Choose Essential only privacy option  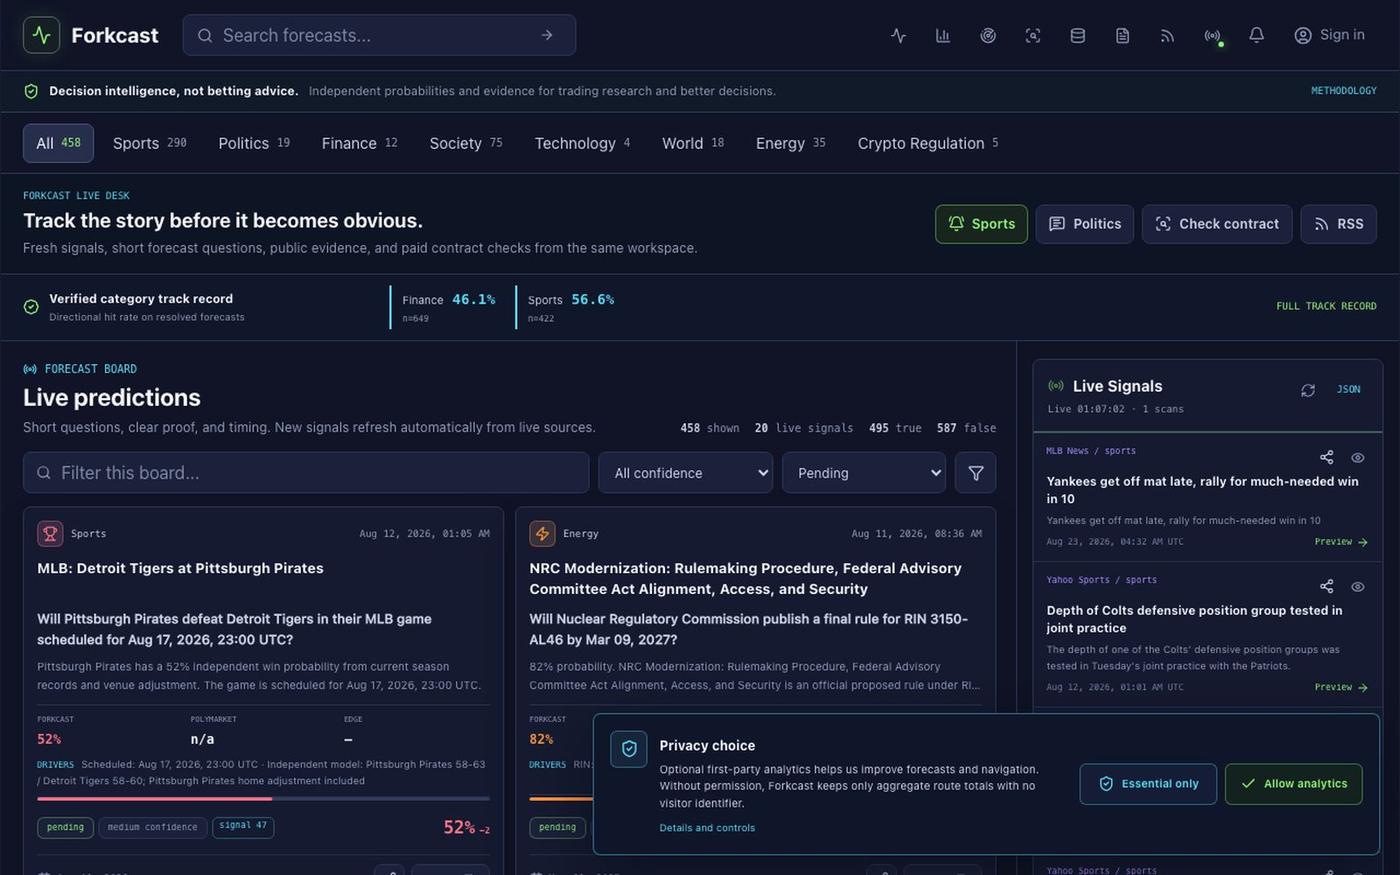tap(1148, 784)
